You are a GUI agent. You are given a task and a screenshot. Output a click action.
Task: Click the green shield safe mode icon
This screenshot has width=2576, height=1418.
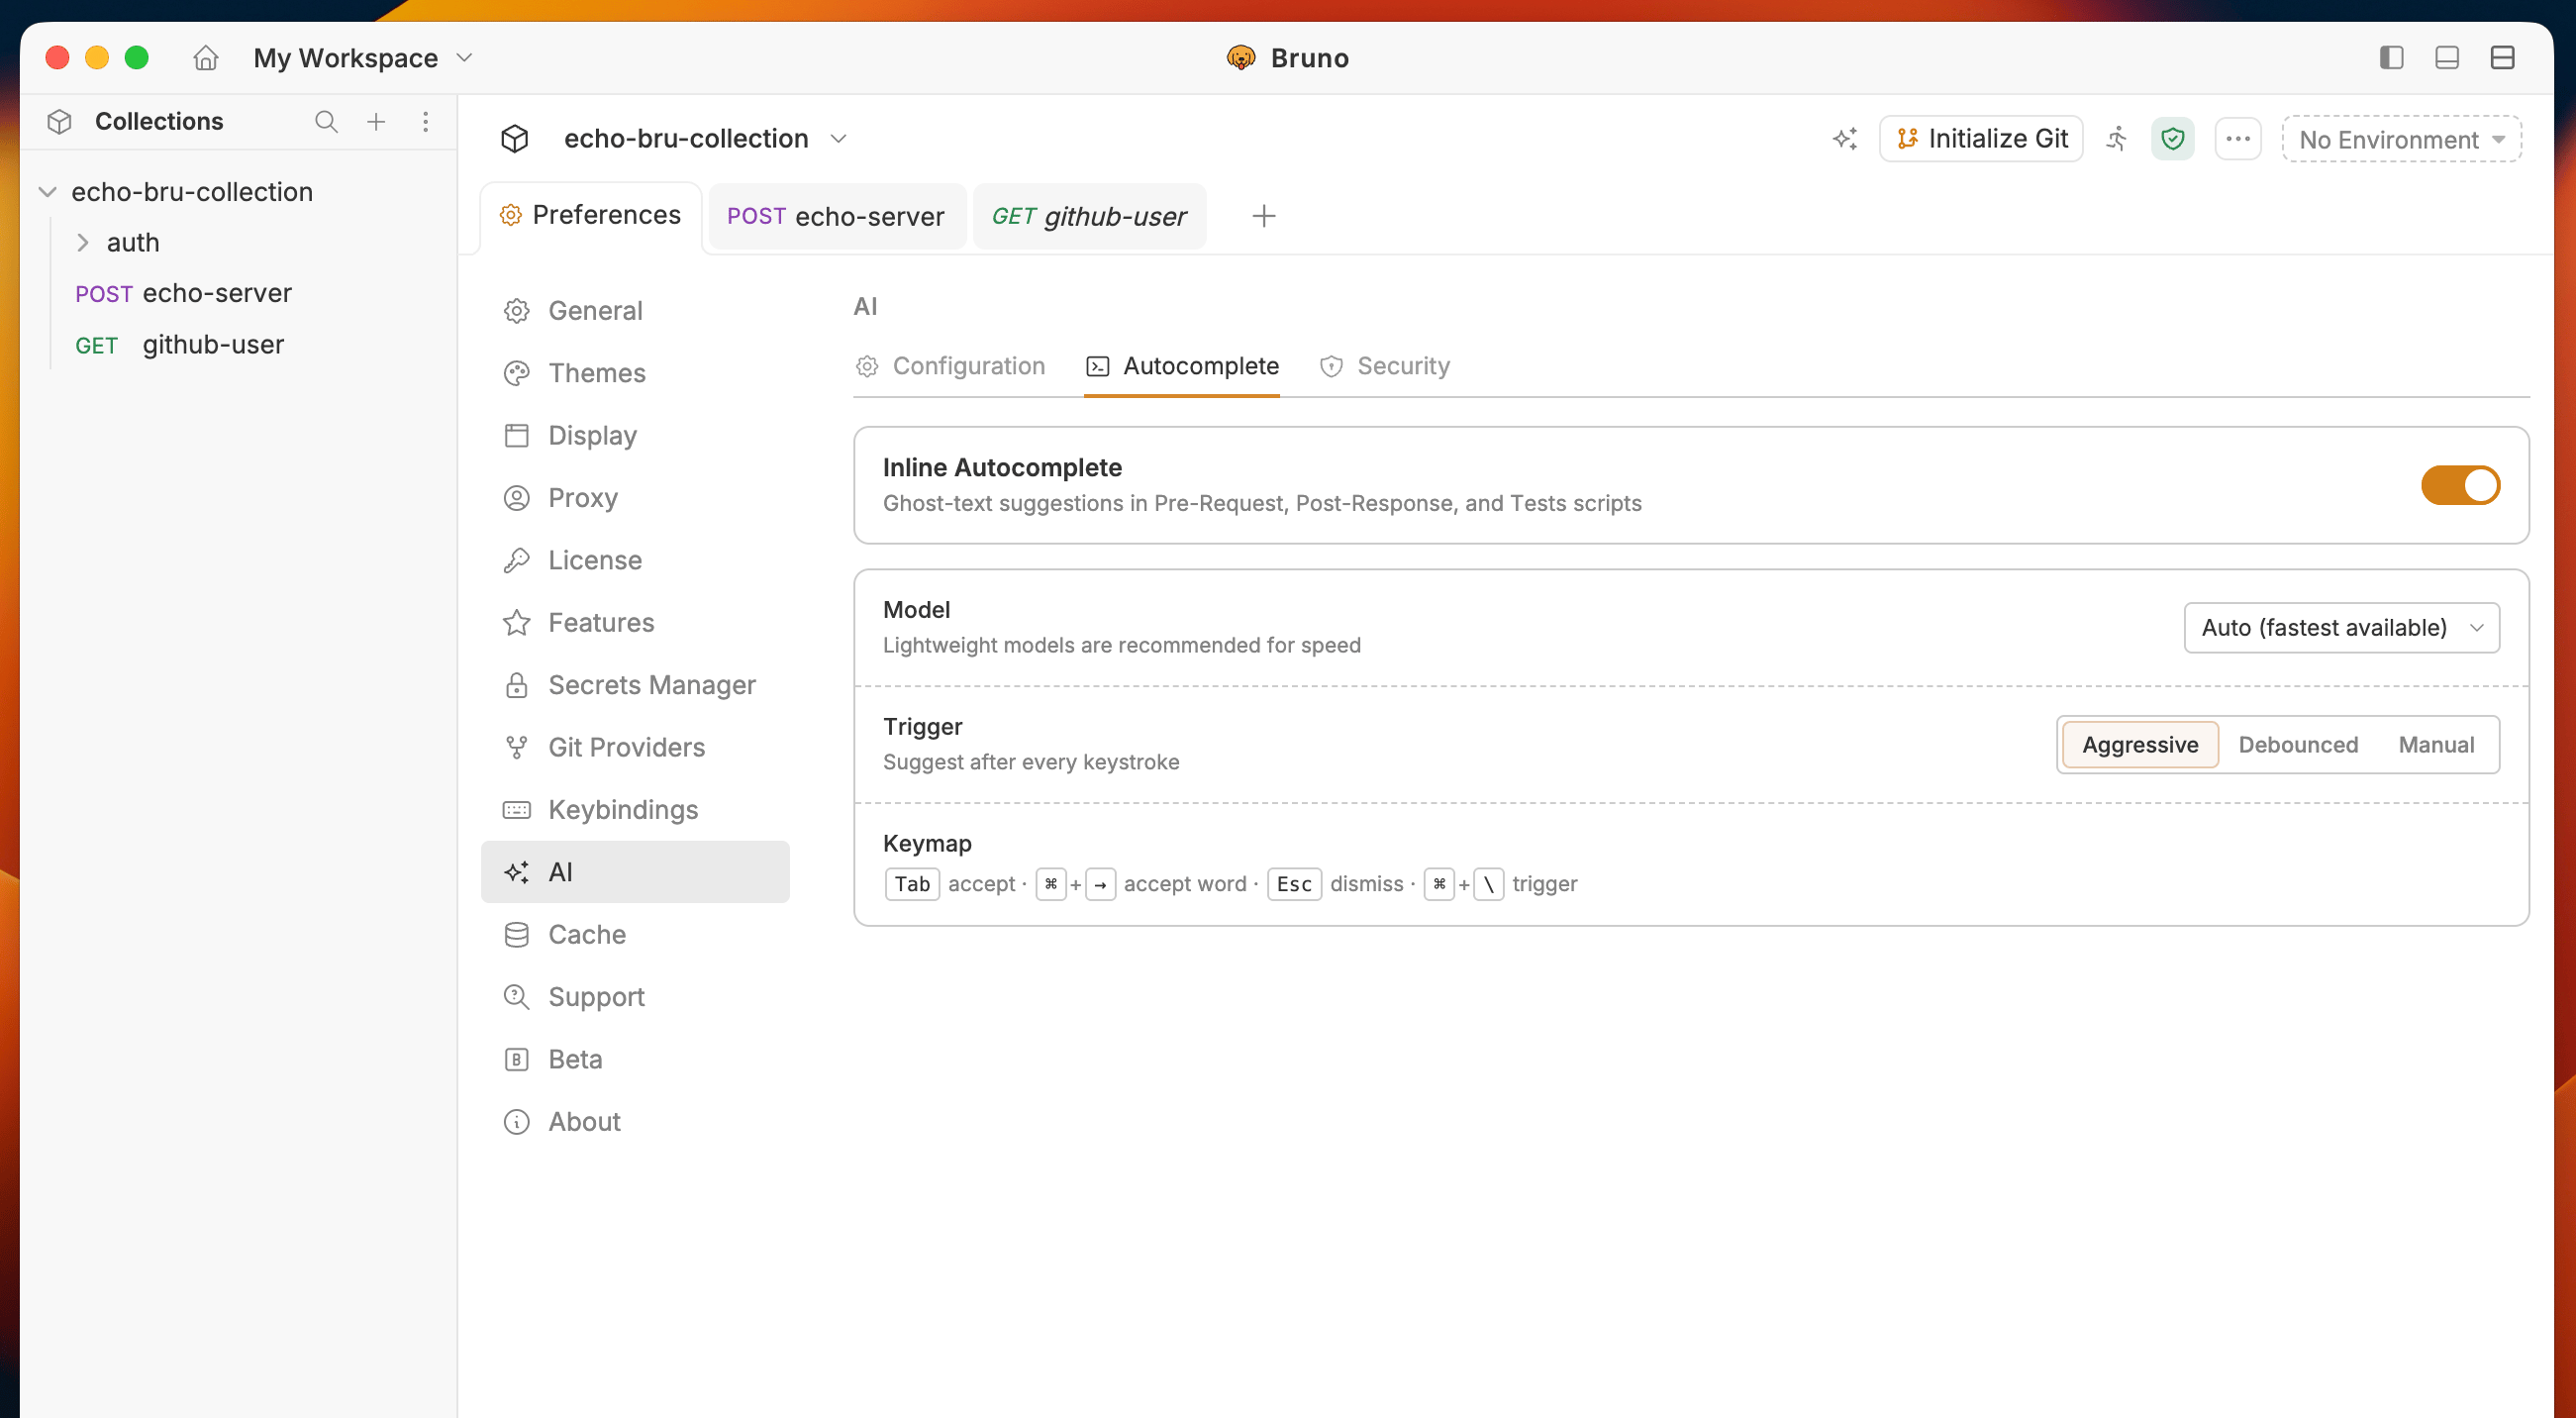point(2173,139)
